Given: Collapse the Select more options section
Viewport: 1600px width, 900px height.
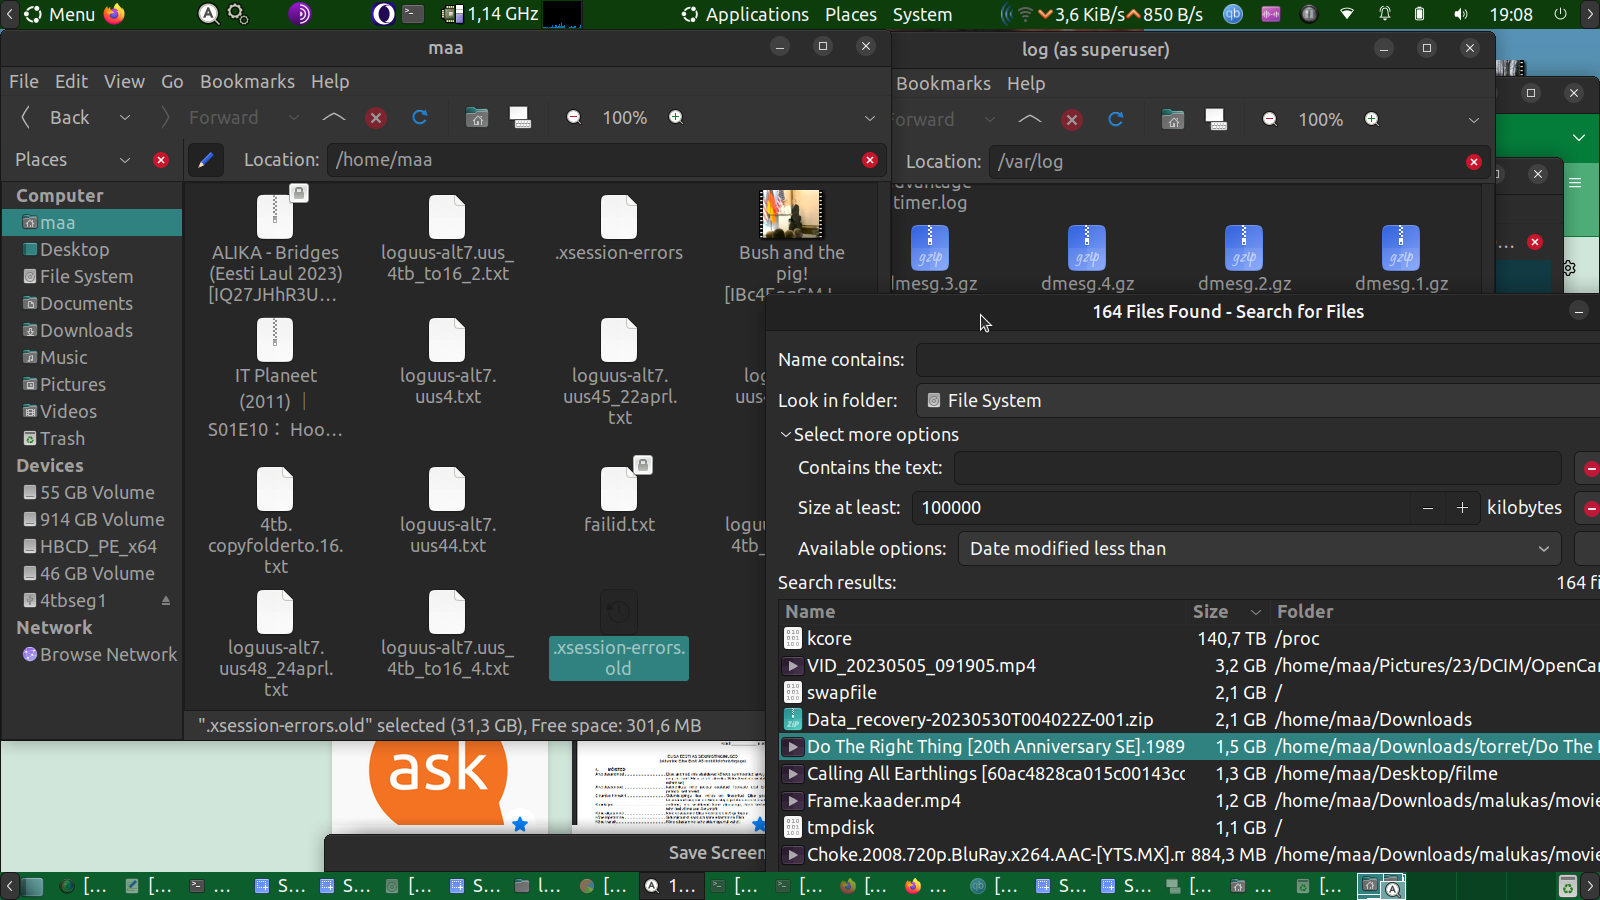Looking at the screenshot, I should point(786,435).
